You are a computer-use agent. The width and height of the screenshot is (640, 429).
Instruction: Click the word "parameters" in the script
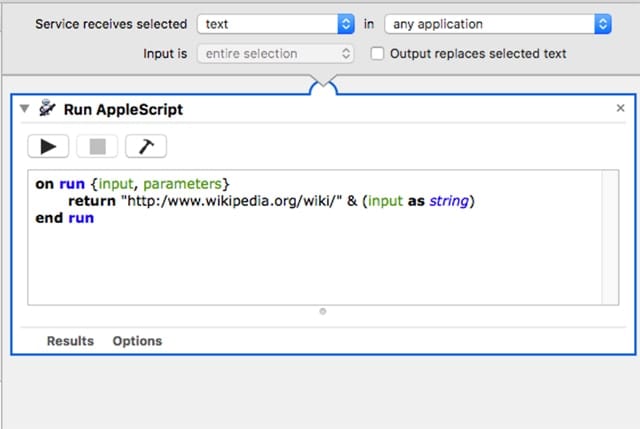(x=188, y=184)
